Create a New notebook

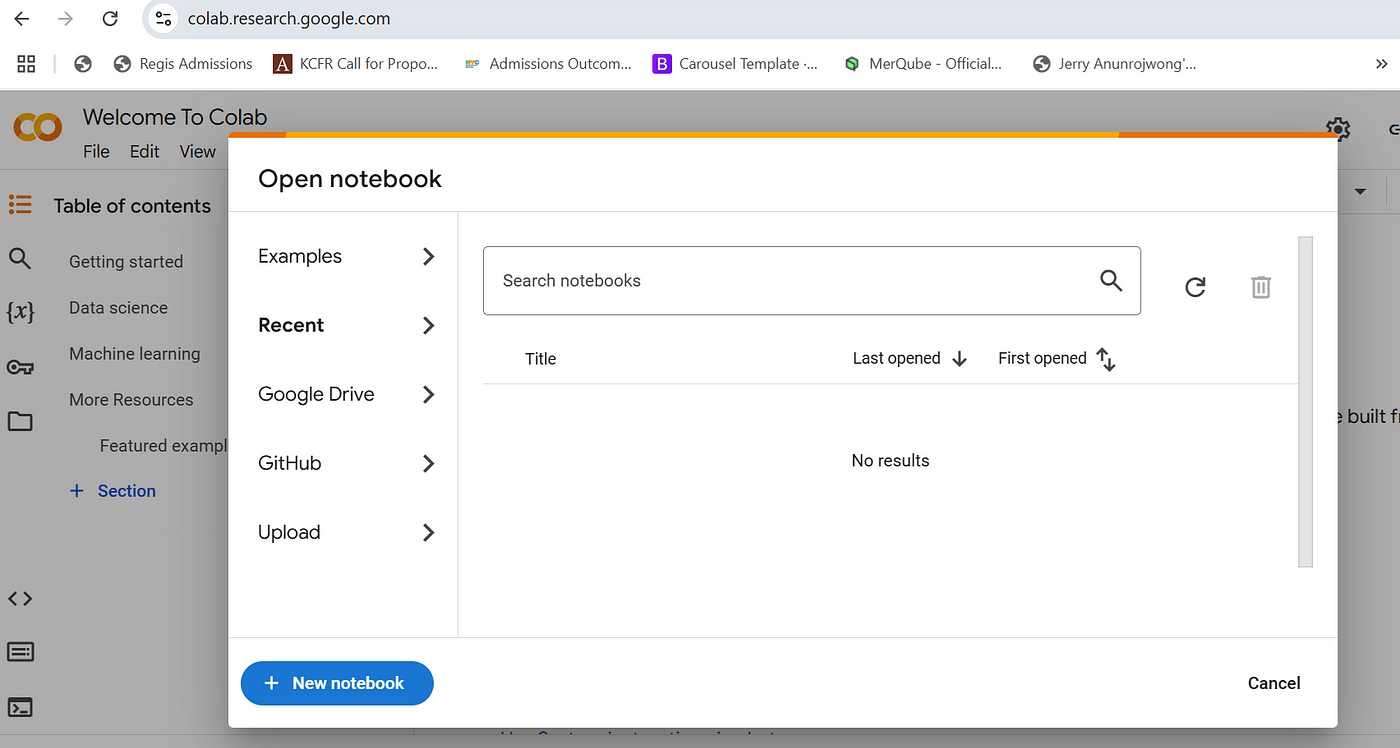[337, 683]
